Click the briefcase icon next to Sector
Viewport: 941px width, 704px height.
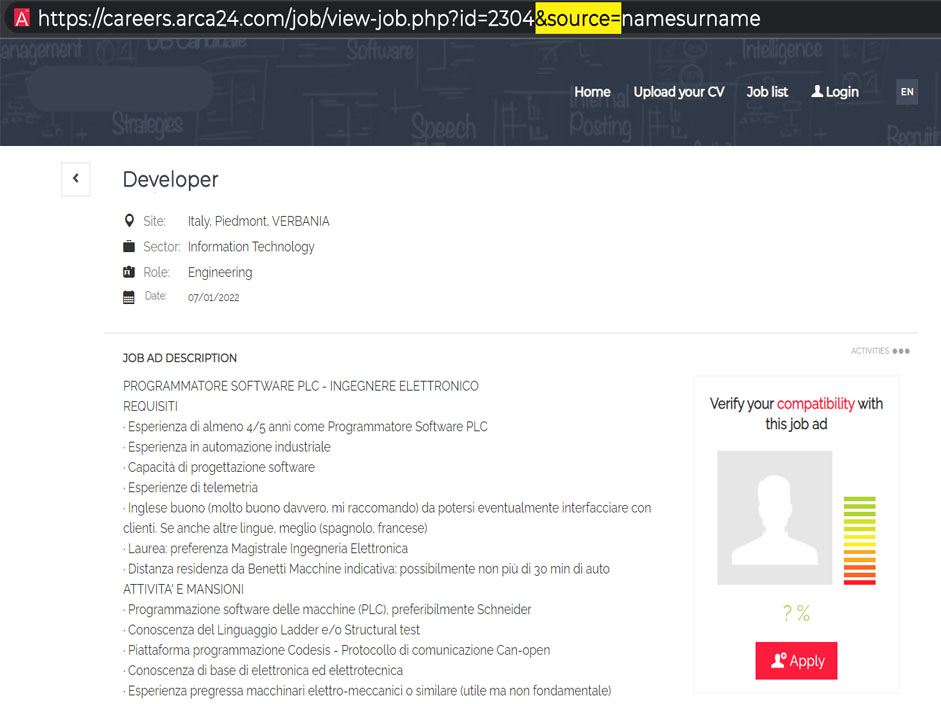(x=130, y=246)
